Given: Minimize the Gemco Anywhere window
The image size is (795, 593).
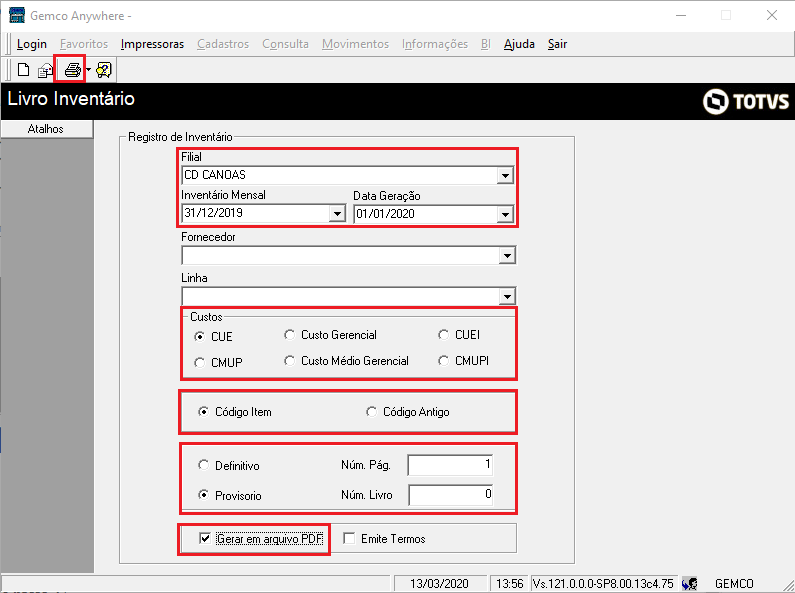Looking at the screenshot, I should point(680,15).
